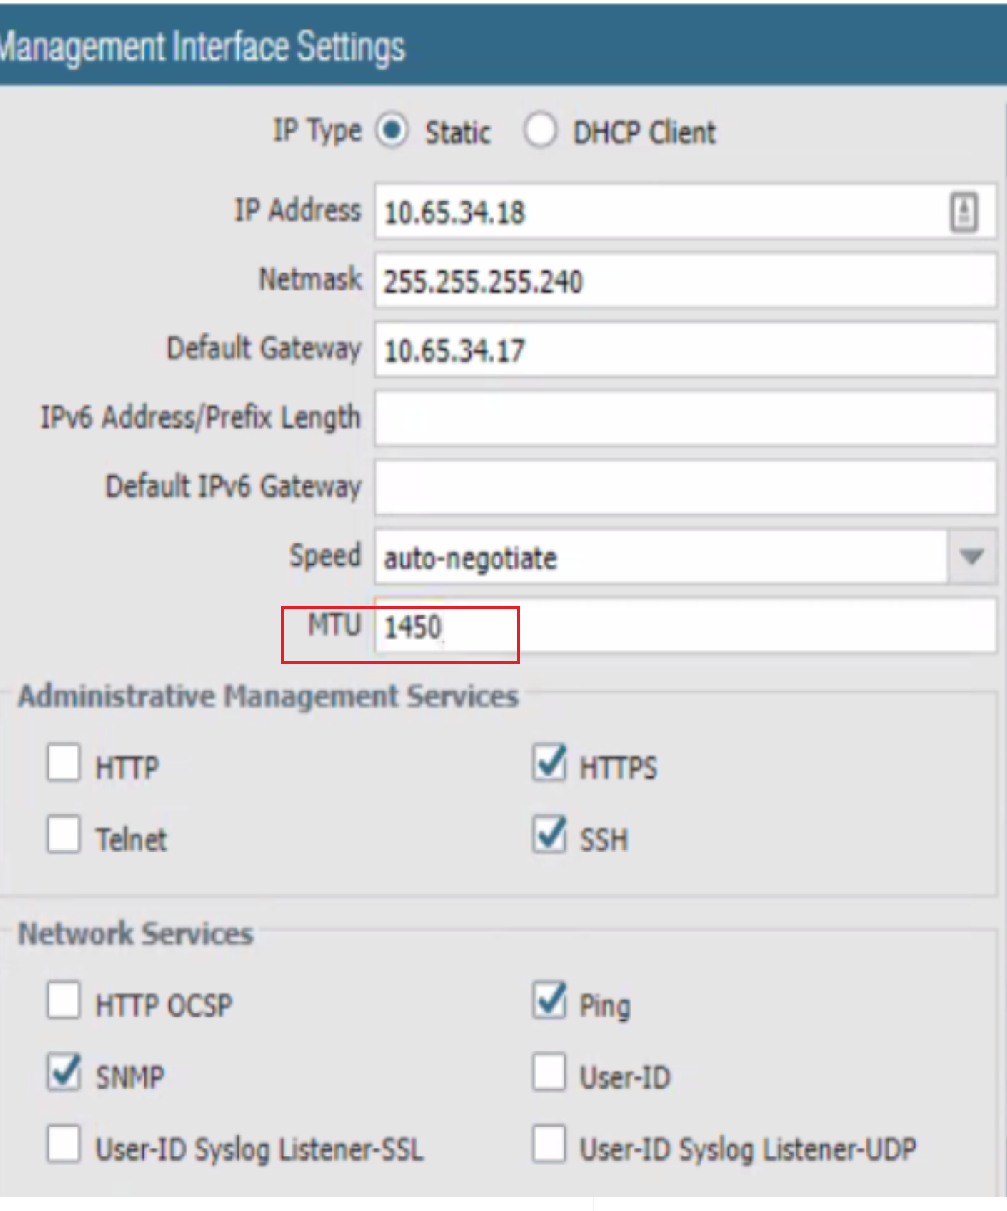Uncheck the Ping network service
Viewport: 1007px width, 1211px height.
pos(549,1003)
